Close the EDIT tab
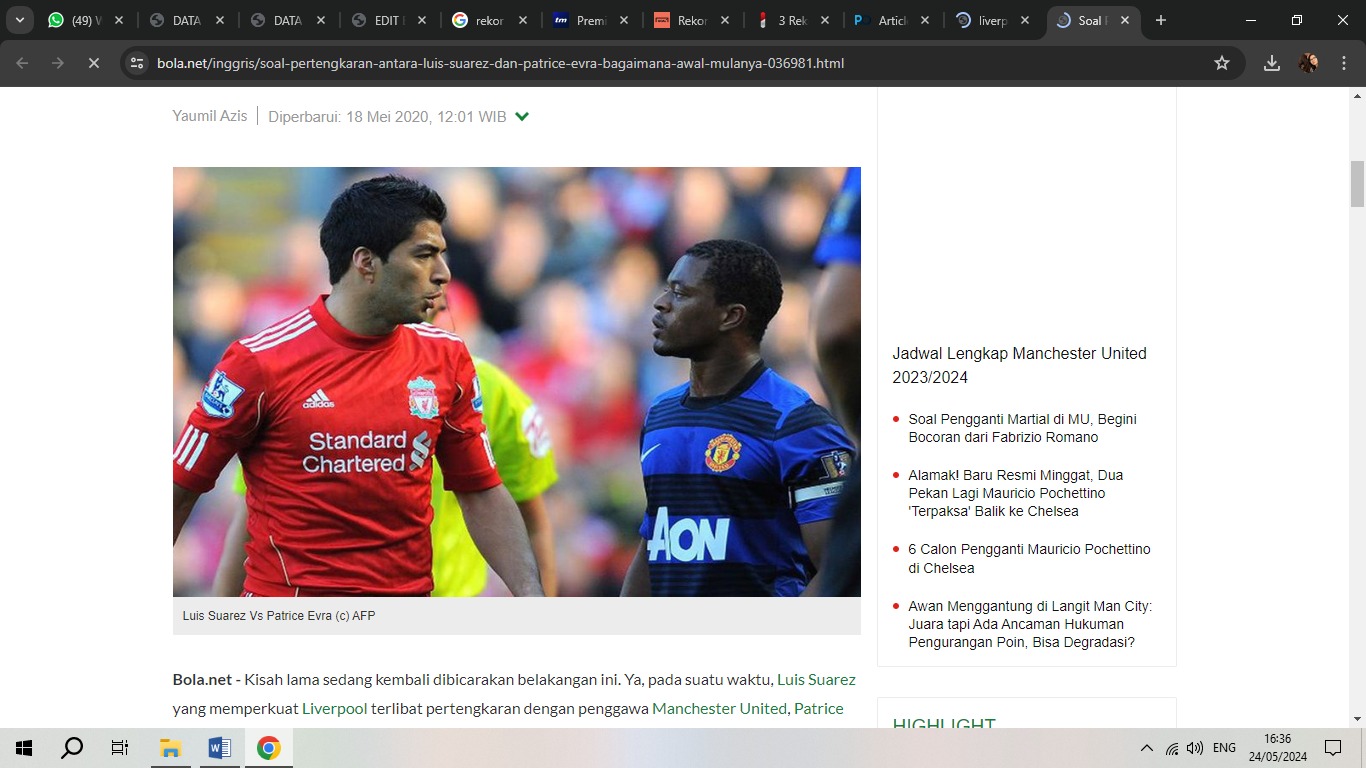Viewport: 1366px width, 768px height. click(x=422, y=20)
